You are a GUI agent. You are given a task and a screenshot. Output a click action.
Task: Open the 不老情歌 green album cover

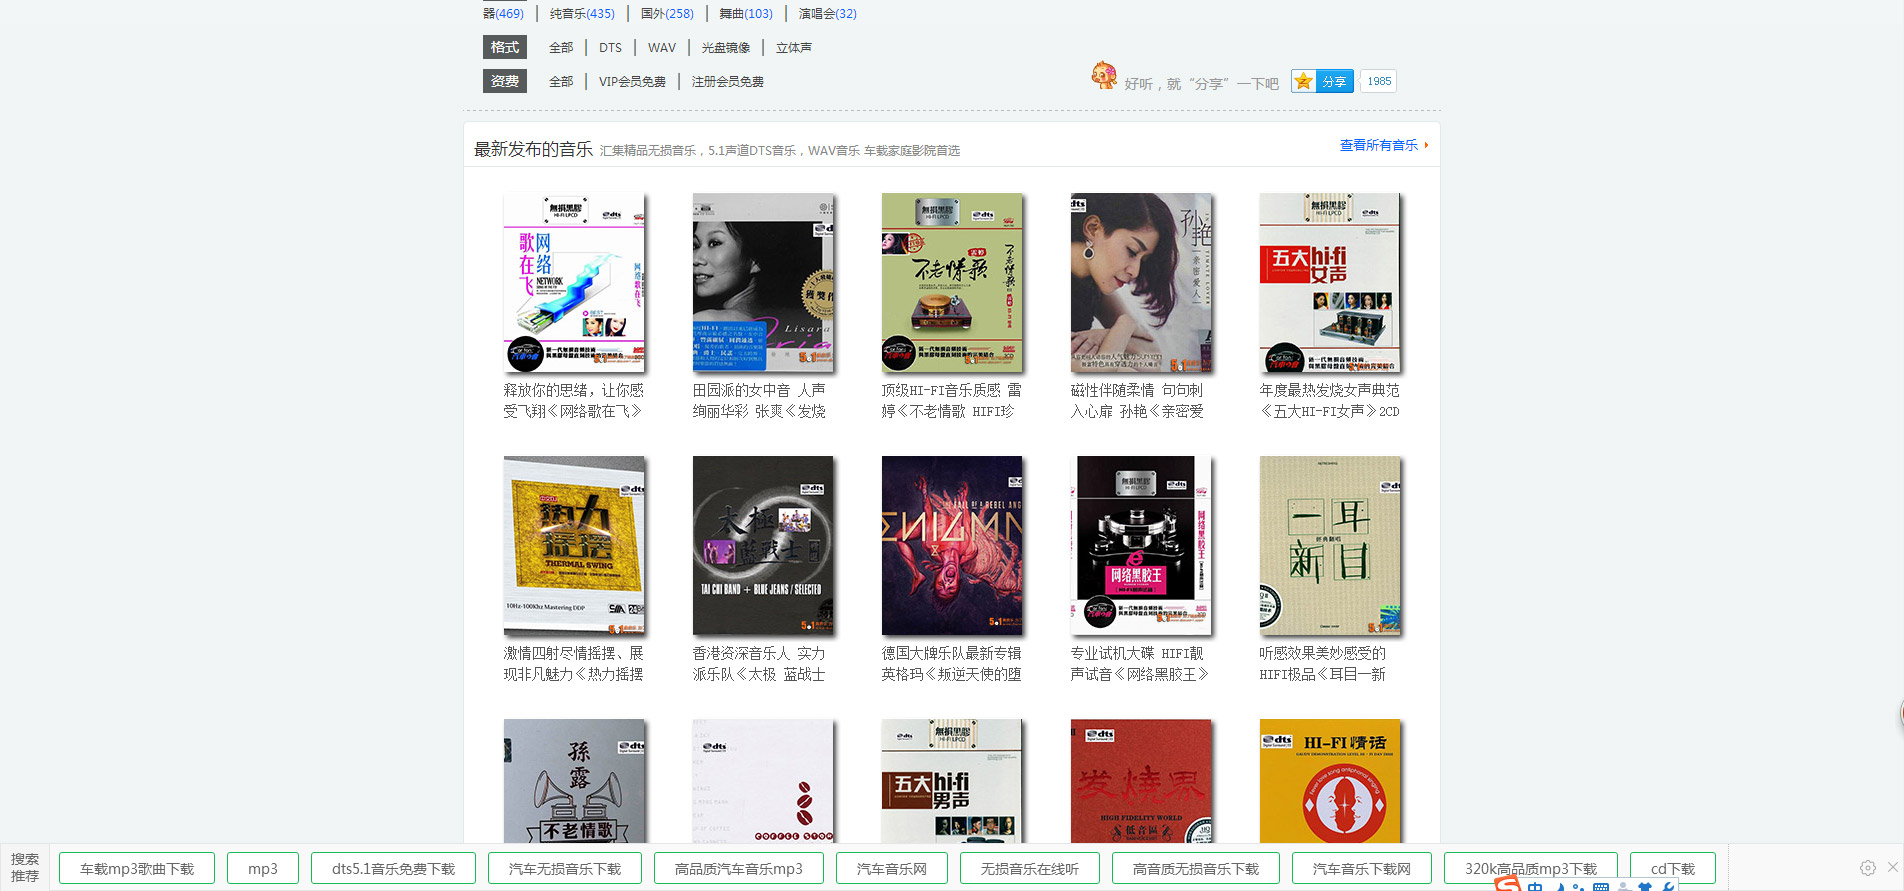(952, 283)
